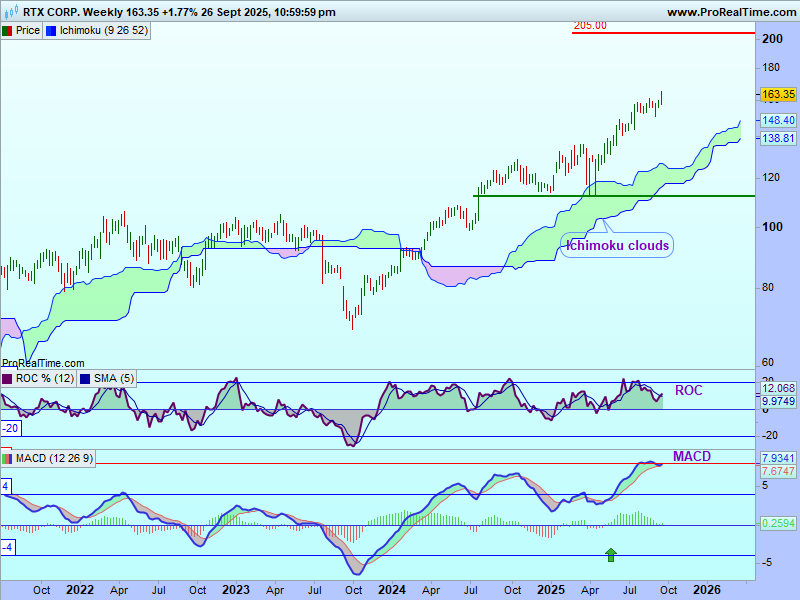Image resolution: width=800 pixels, height=600 pixels.
Task: Click the yellow 163.35 current price tag
Action: tap(778, 94)
